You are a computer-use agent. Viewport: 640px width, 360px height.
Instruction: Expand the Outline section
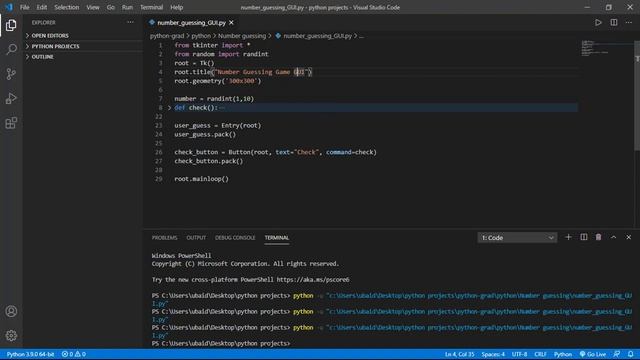pyautogui.click(x=83, y=57)
